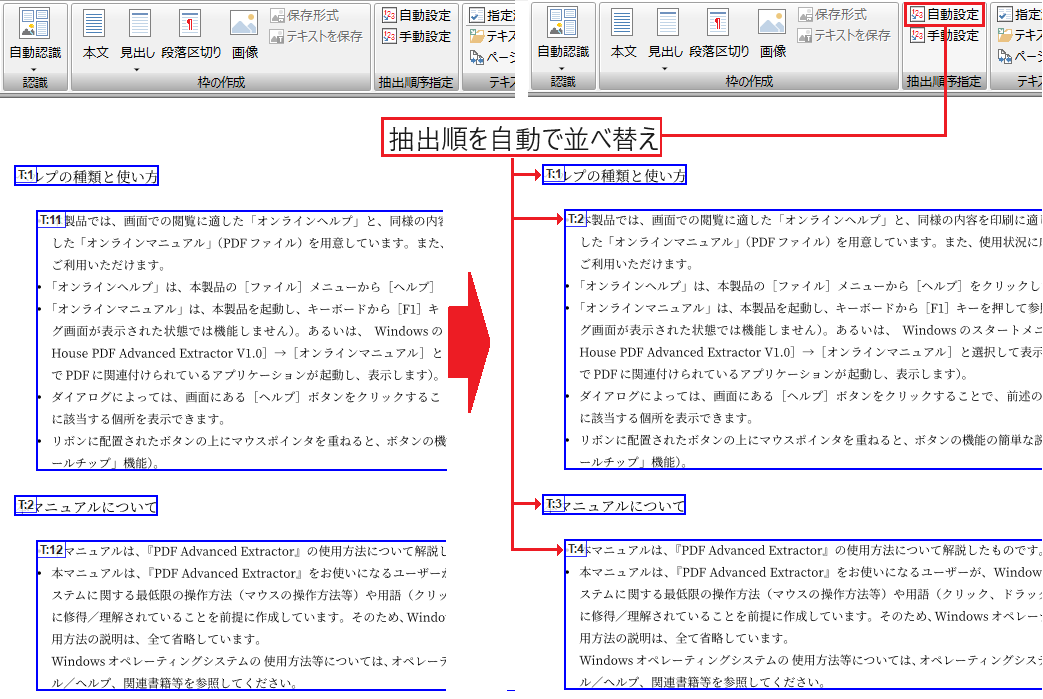This screenshot has width=1043, height=699.
Task: Open 自動認識 dropdown arrow in left ribbon
Action: click(x=35, y=66)
